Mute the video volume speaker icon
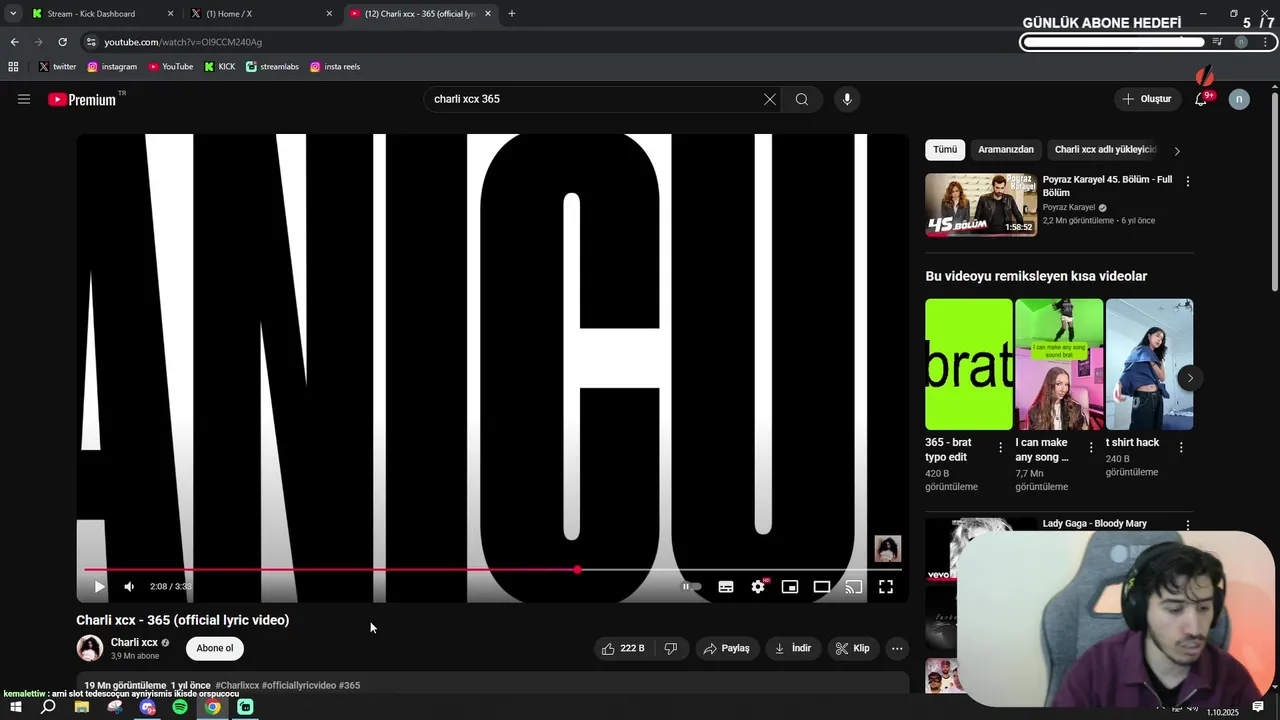This screenshot has width=1280, height=720. 129,587
